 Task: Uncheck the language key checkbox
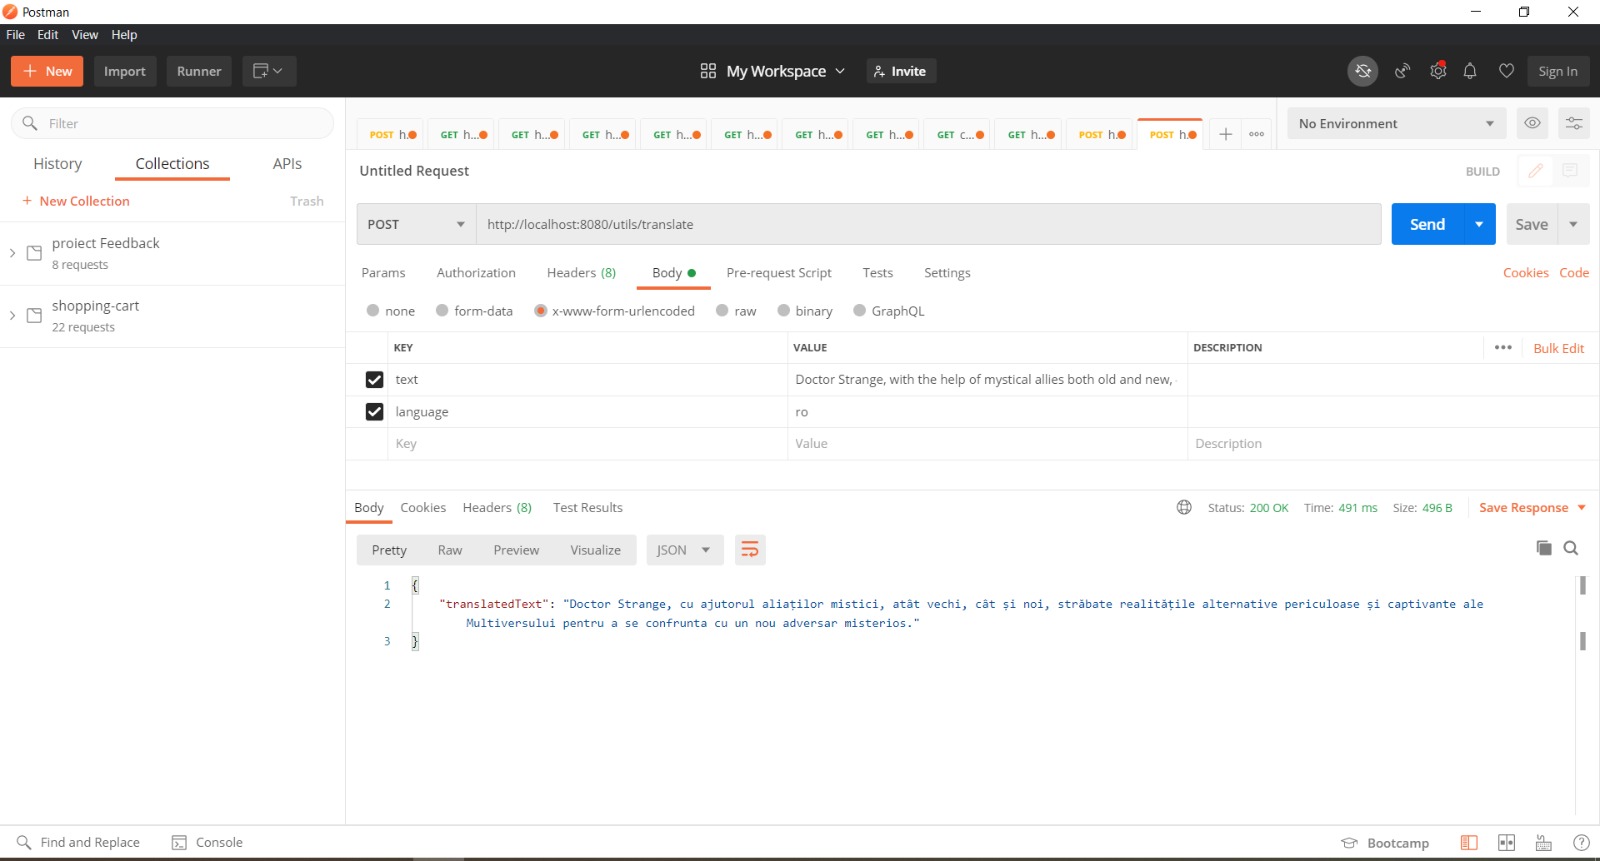pos(374,412)
